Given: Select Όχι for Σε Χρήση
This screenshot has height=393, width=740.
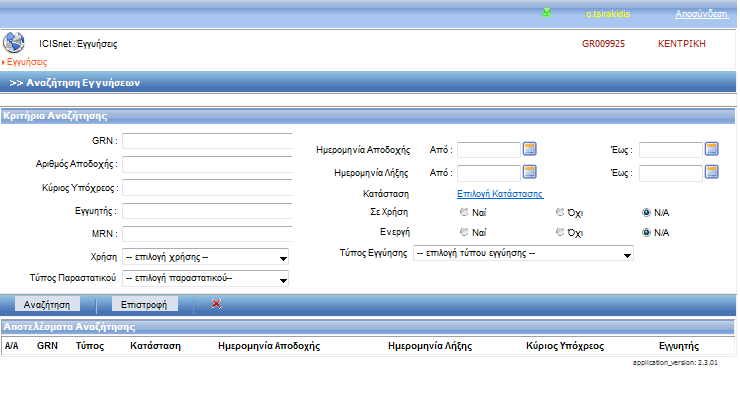Looking at the screenshot, I should pos(560,212).
